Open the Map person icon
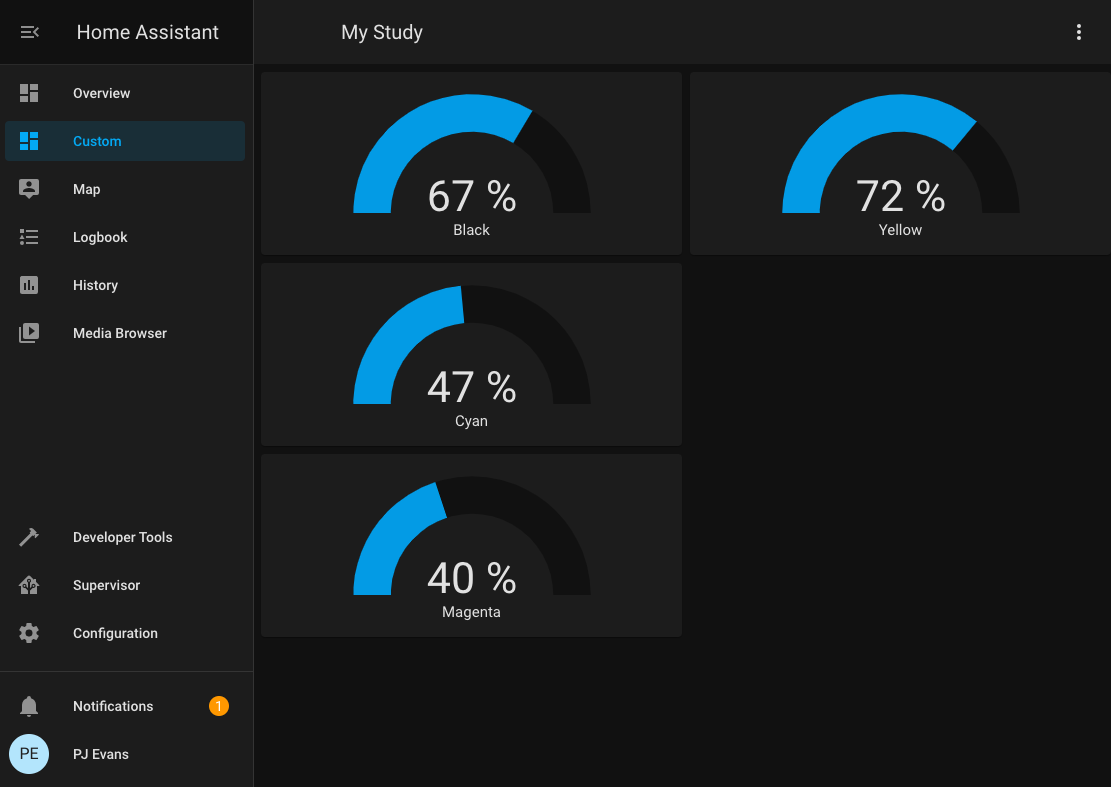Image resolution: width=1111 pixels, height=787 pixels. click(x=29, y=189)
